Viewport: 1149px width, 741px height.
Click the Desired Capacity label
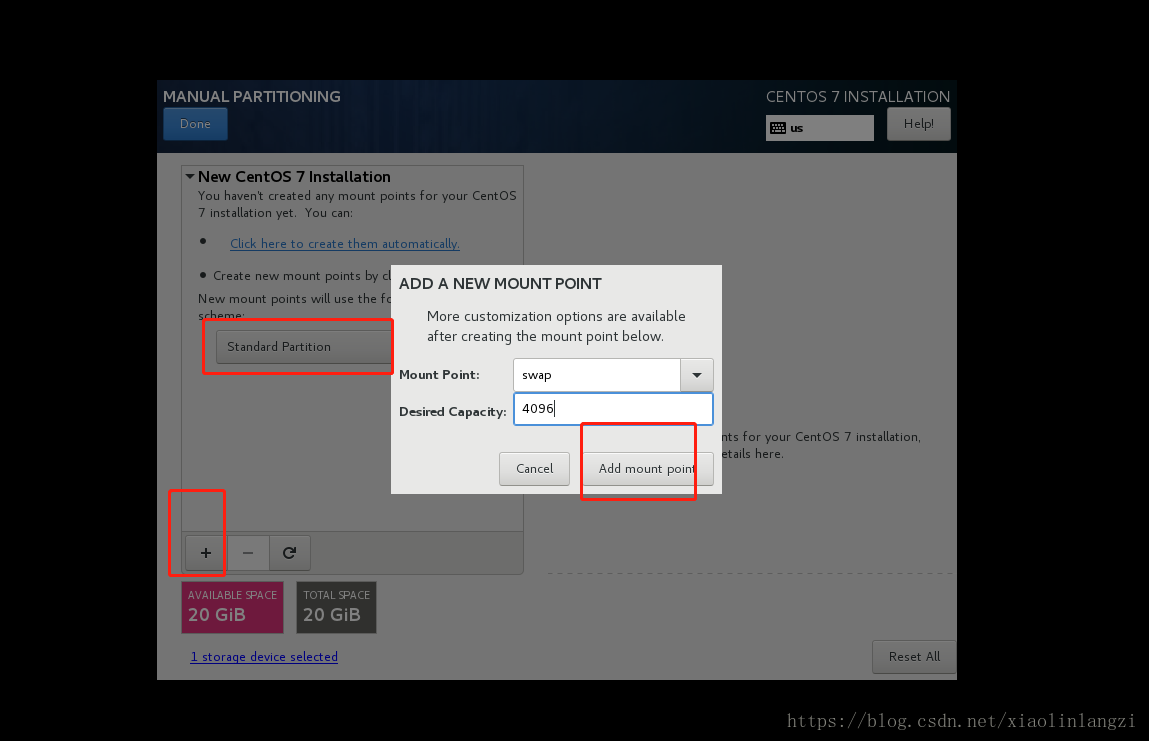[x=452, y=412]
